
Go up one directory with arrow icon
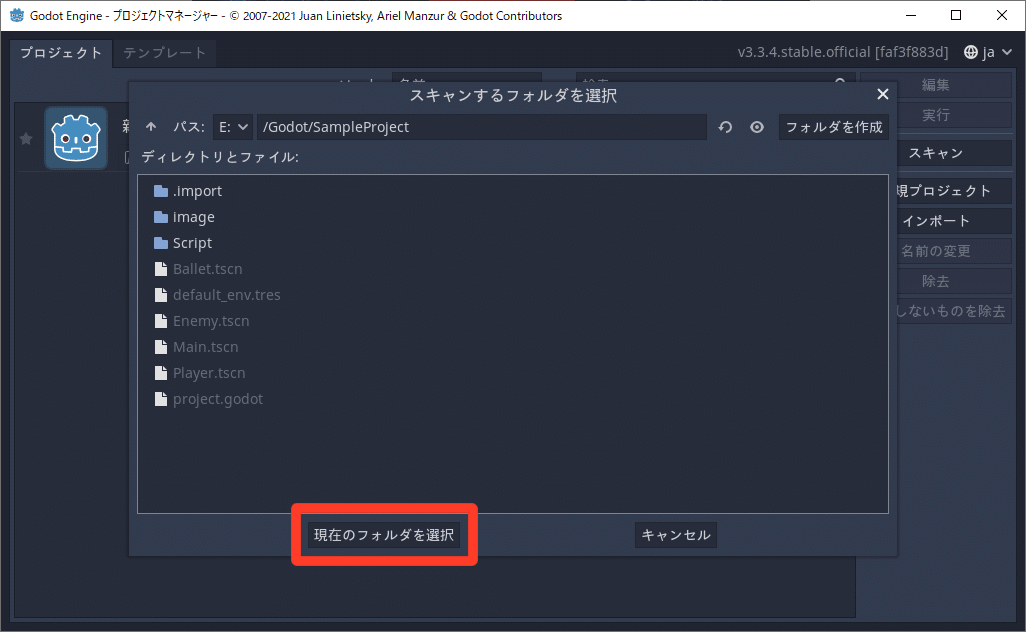tap(151, 127)
